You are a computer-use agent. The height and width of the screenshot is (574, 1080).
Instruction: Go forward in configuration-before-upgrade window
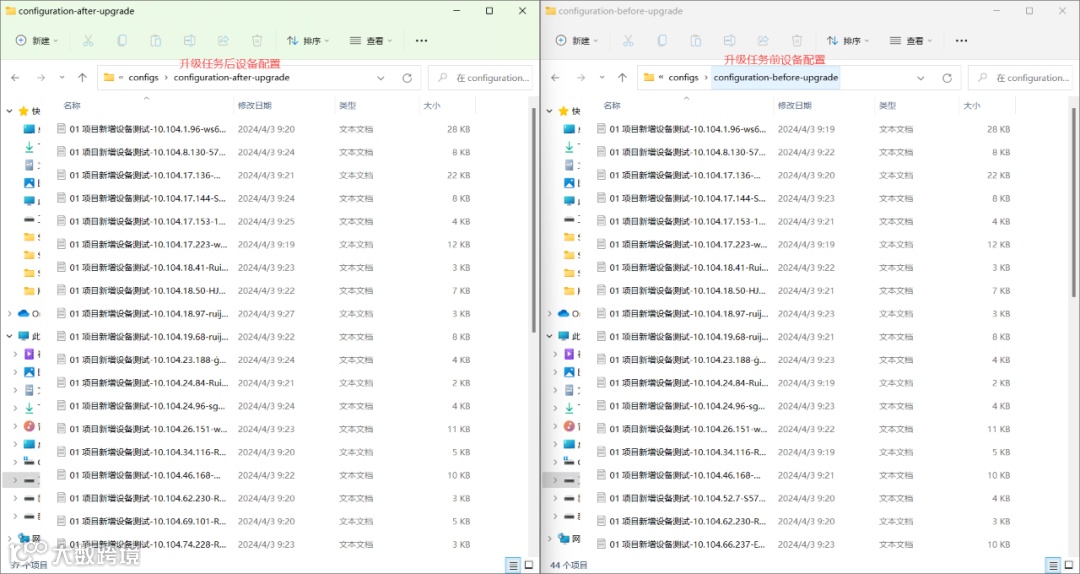[581, 78]
